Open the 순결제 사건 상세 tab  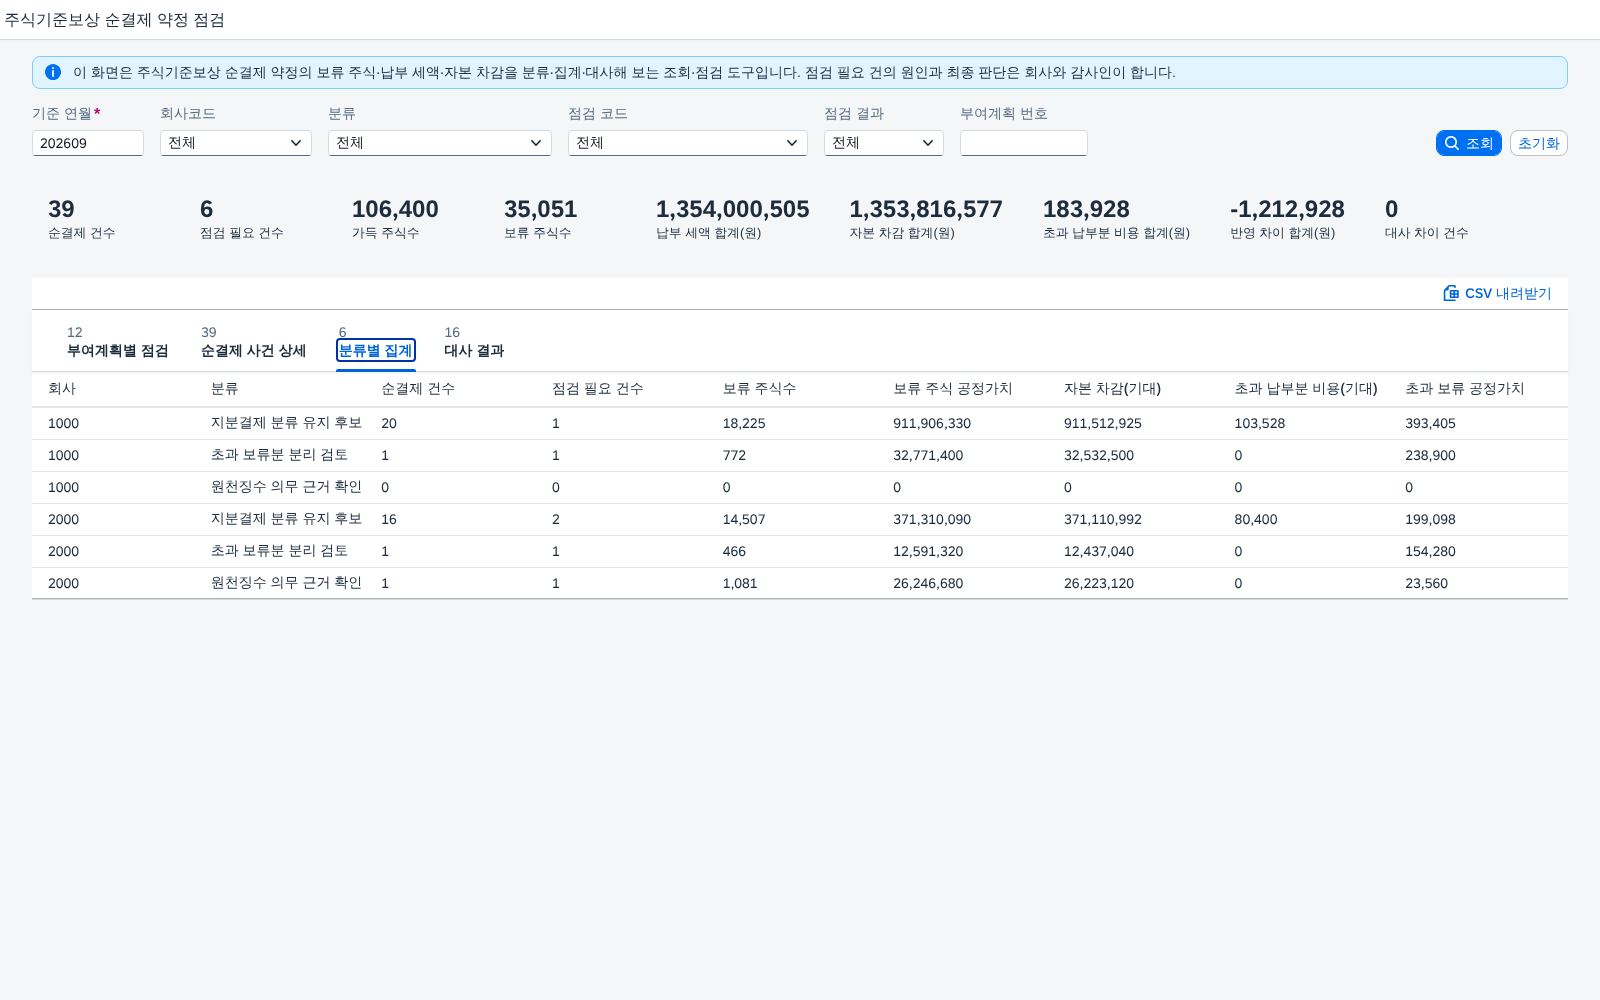tap(253, 342)
